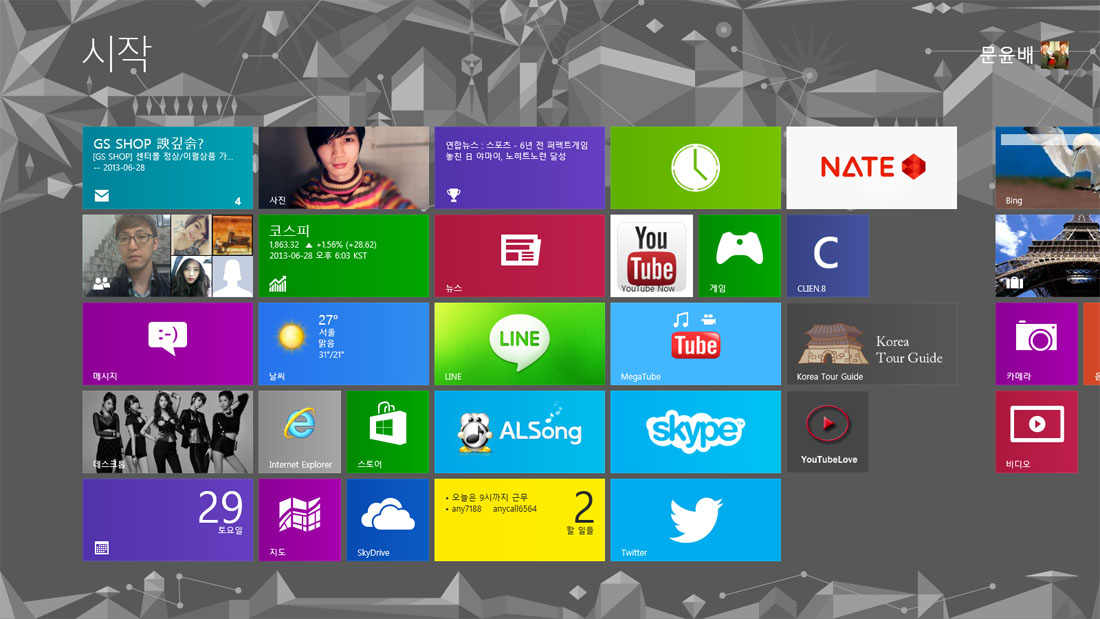Open the GS SHOP mail tile
1100x619 pixels.
pos(168,168)
